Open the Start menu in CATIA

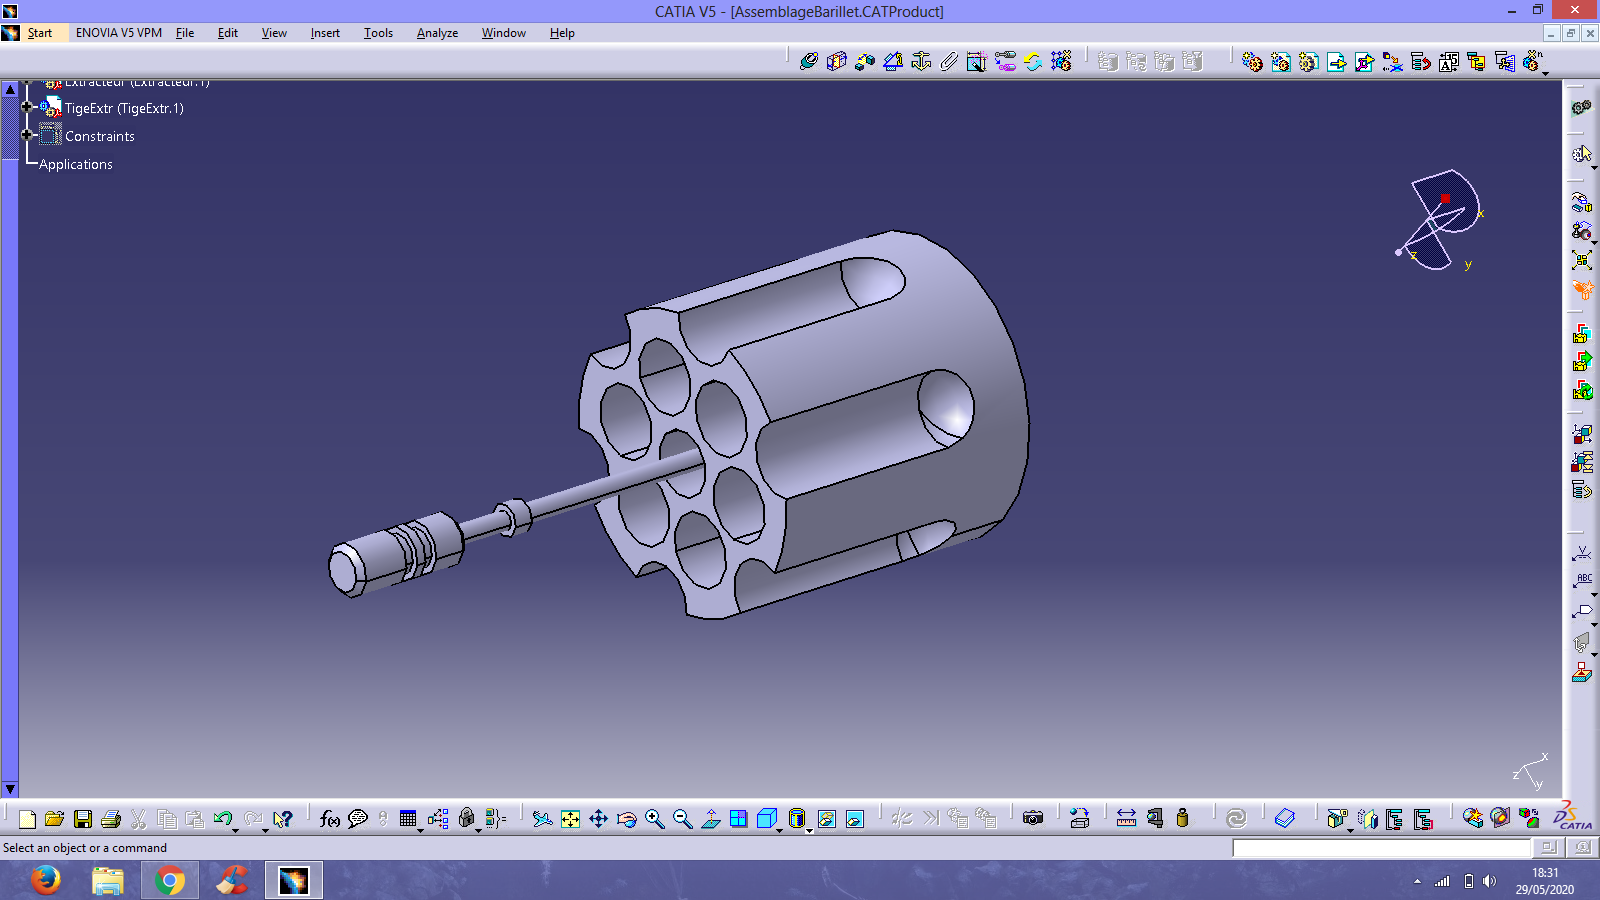pyautogui.click(x=40, y=33)
